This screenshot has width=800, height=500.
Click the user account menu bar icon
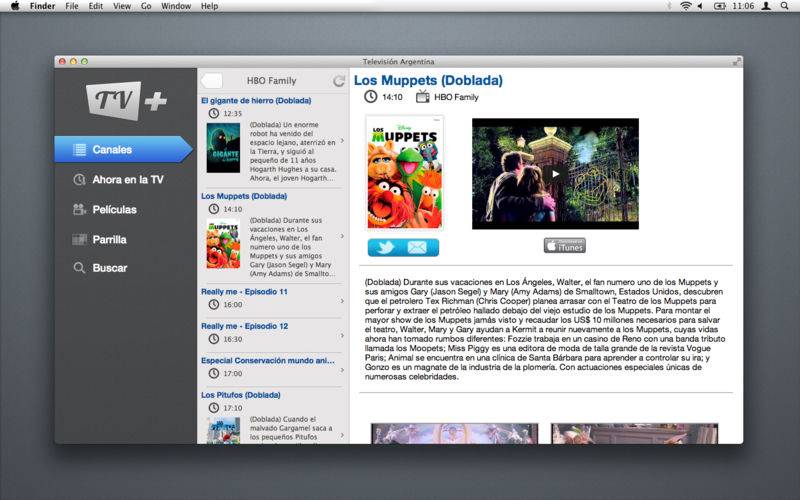pyautogui.click(x=766, y=6)
